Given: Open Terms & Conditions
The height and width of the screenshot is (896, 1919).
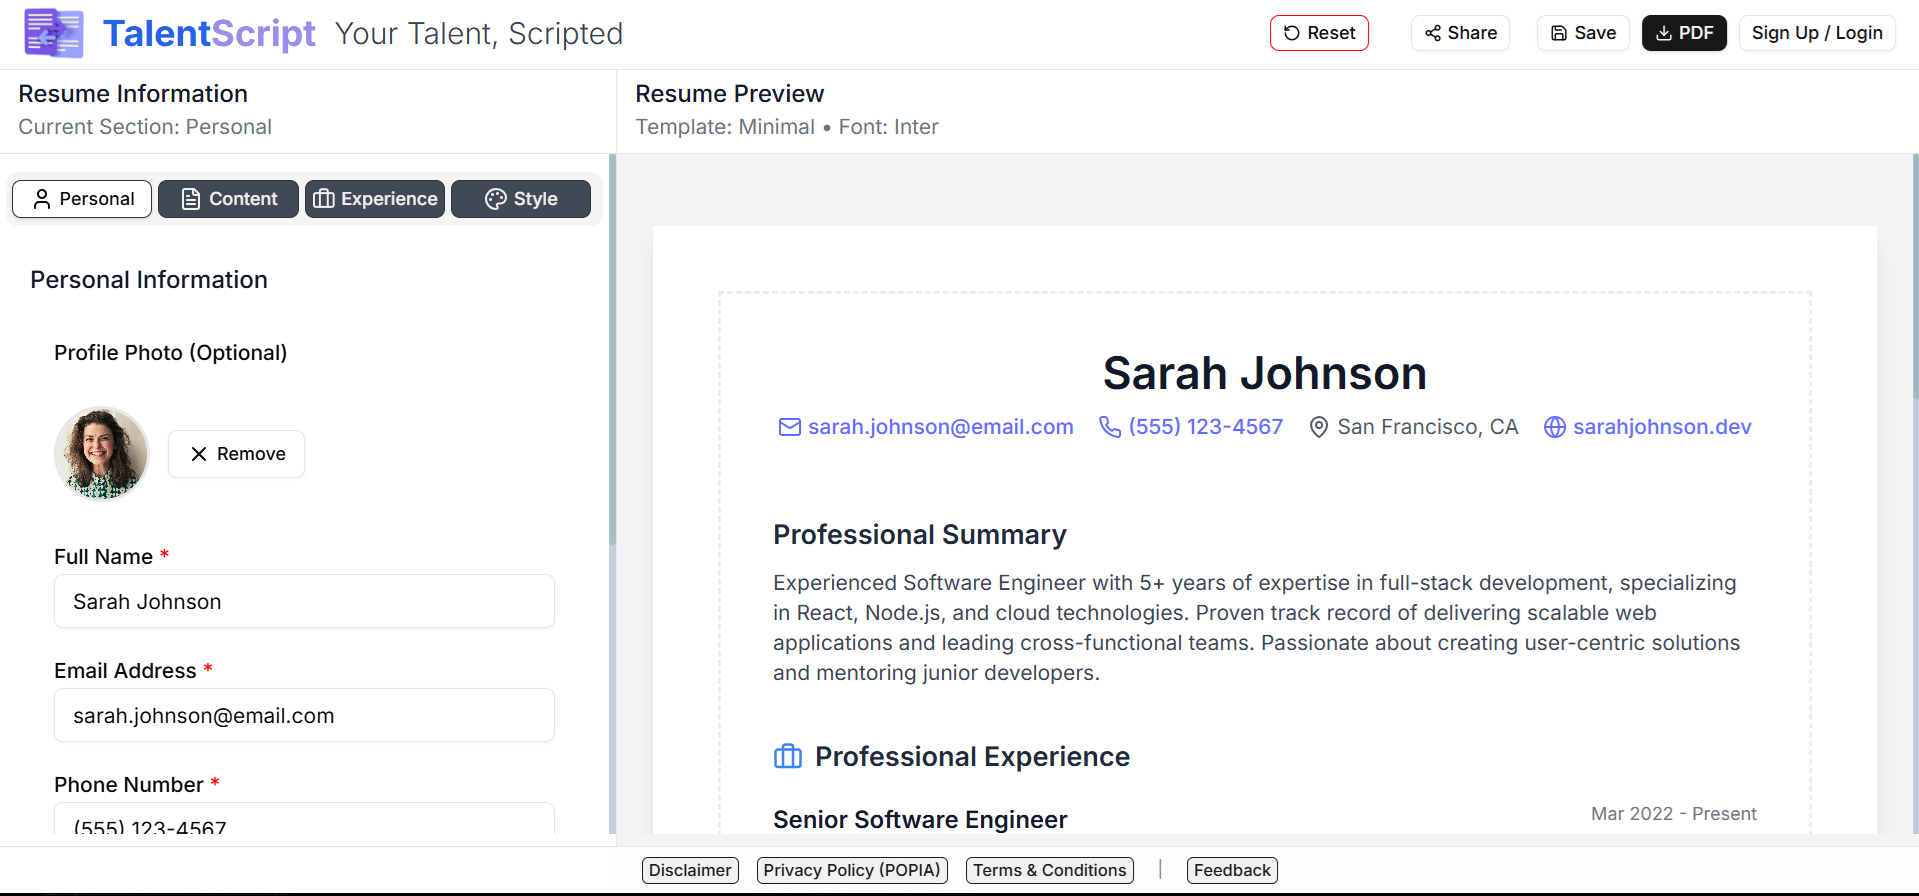Looking at the screenshot, I should [1050, 870].
